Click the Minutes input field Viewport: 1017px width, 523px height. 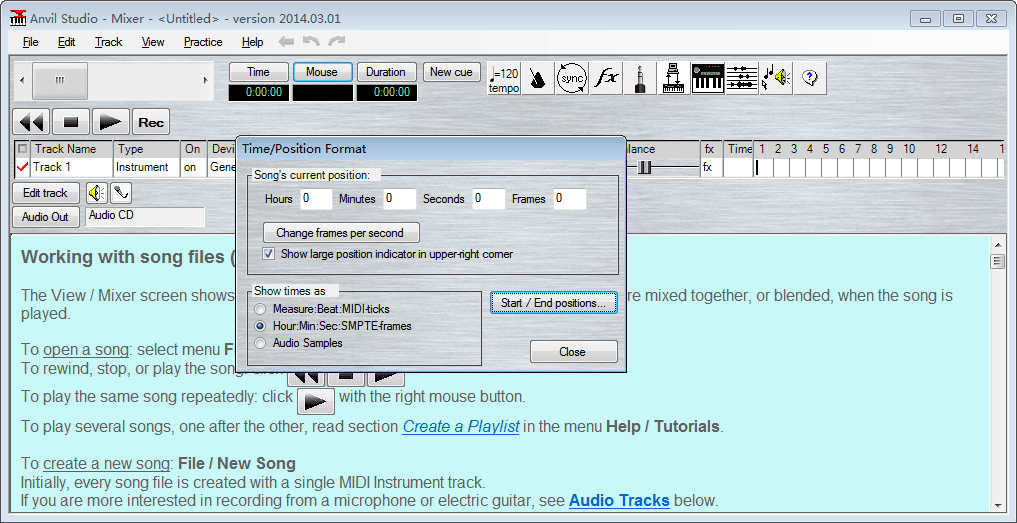click(399, 199)
